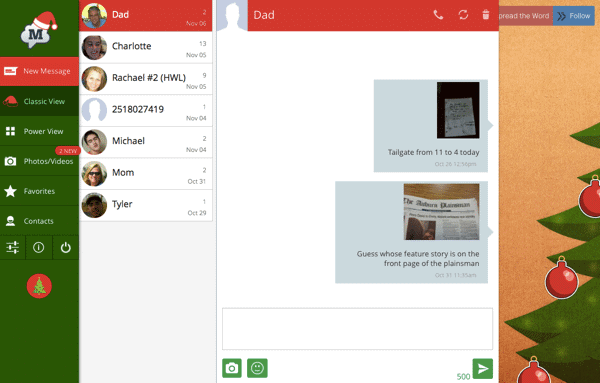Click the Spread the Word button
The image size is (600, 383).
point(526,16)
